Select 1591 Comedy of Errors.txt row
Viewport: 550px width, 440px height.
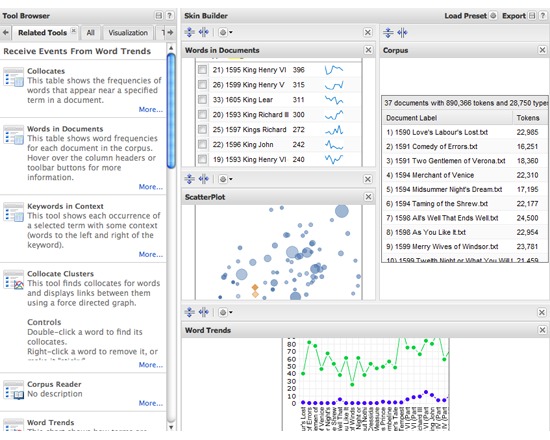465,147
